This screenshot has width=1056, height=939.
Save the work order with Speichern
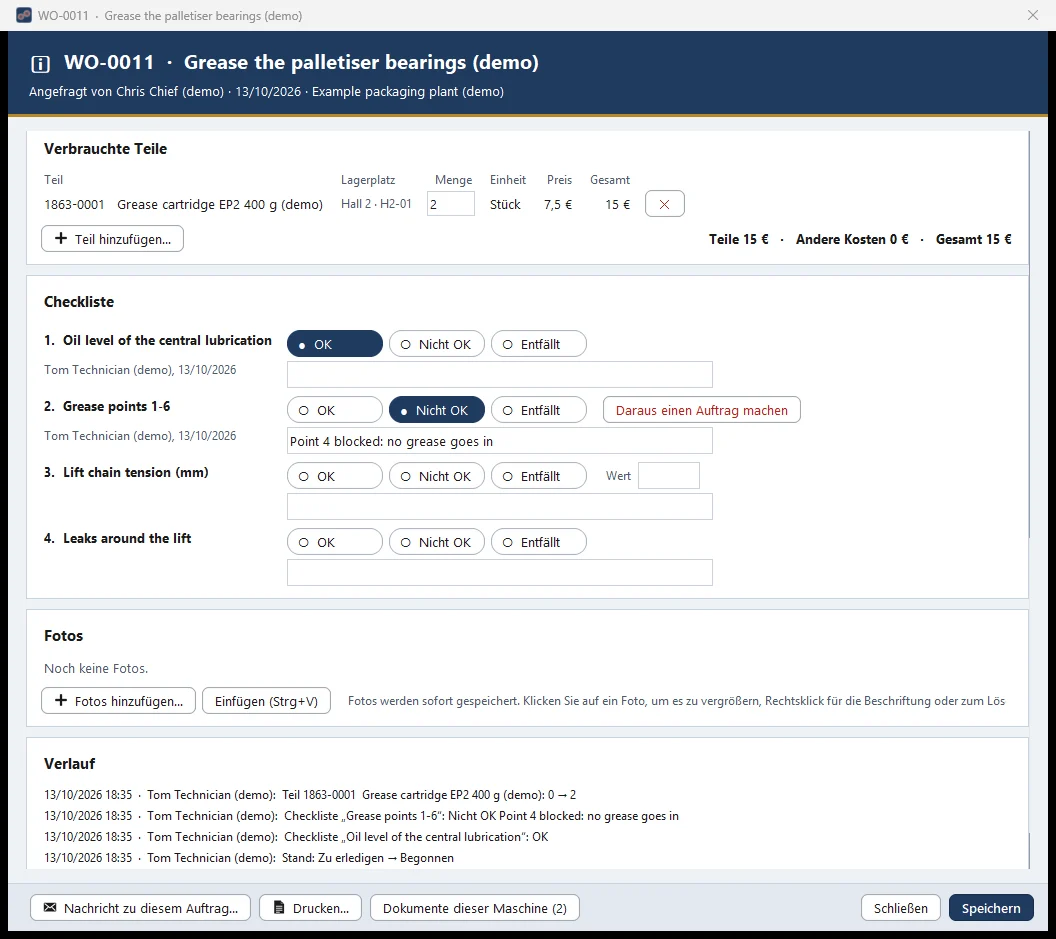[991, 907]
